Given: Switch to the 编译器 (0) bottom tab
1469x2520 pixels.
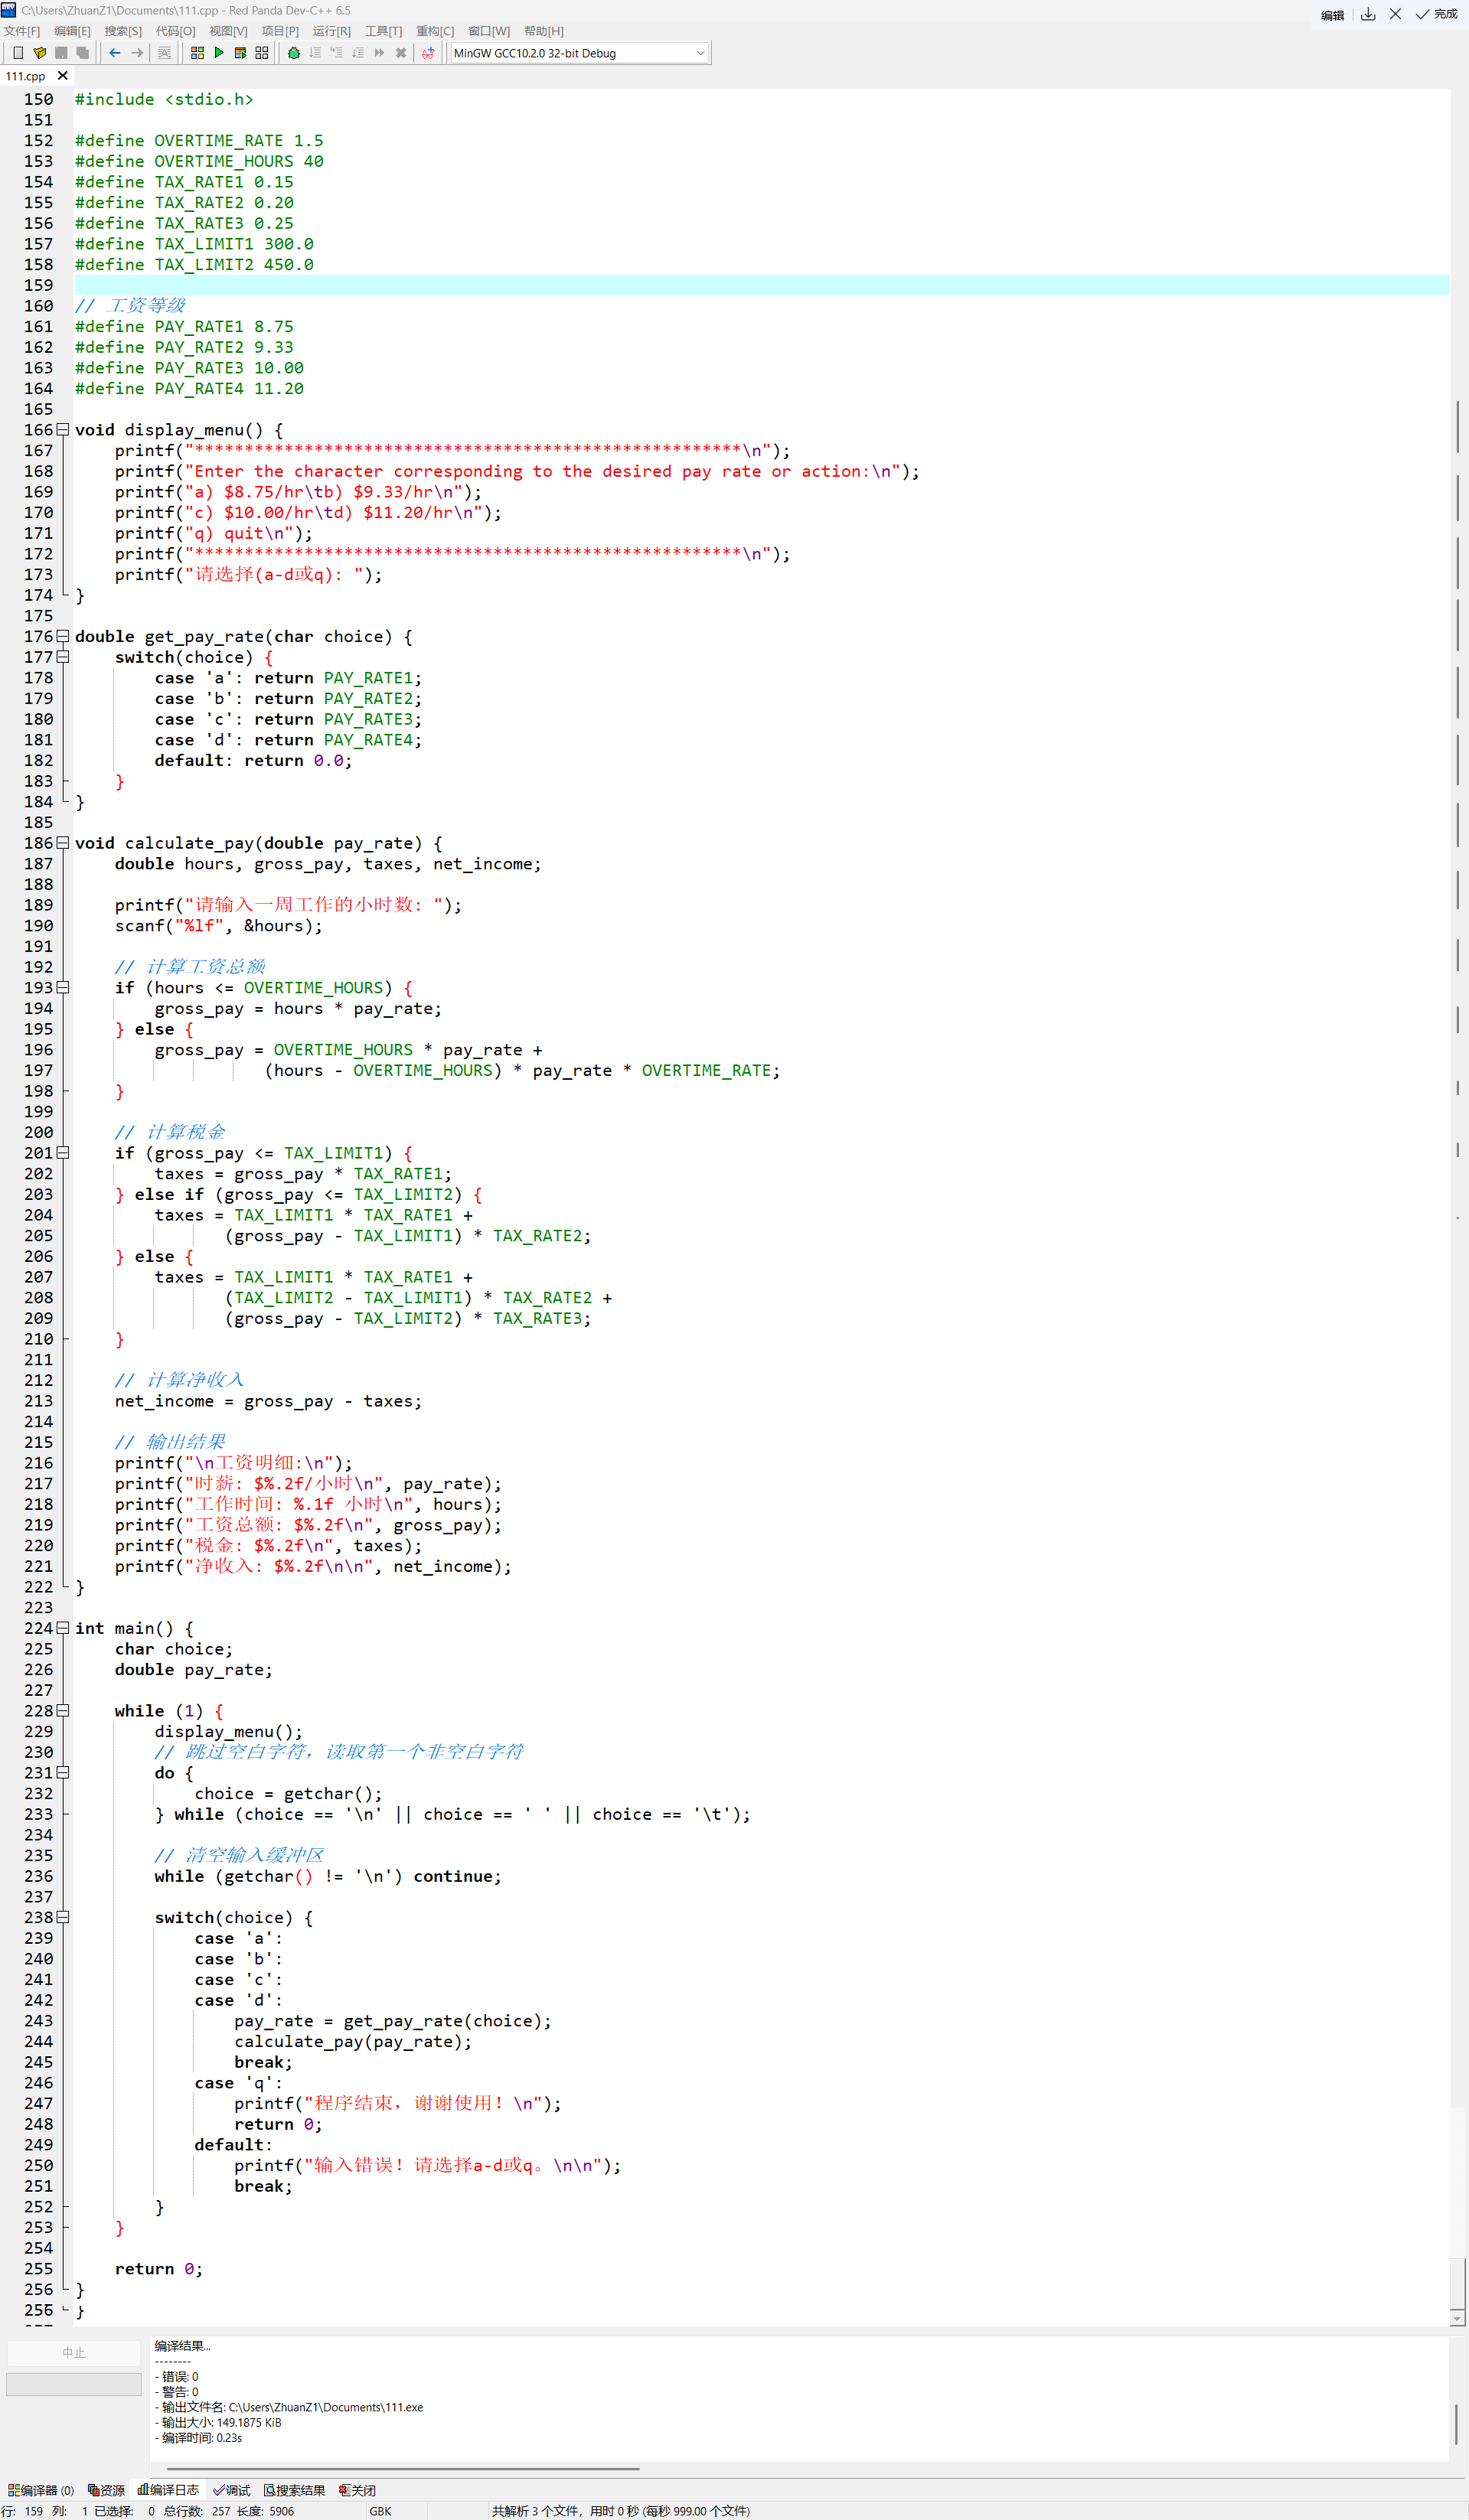Looking at the screenshot, I should pos(41,2490).
